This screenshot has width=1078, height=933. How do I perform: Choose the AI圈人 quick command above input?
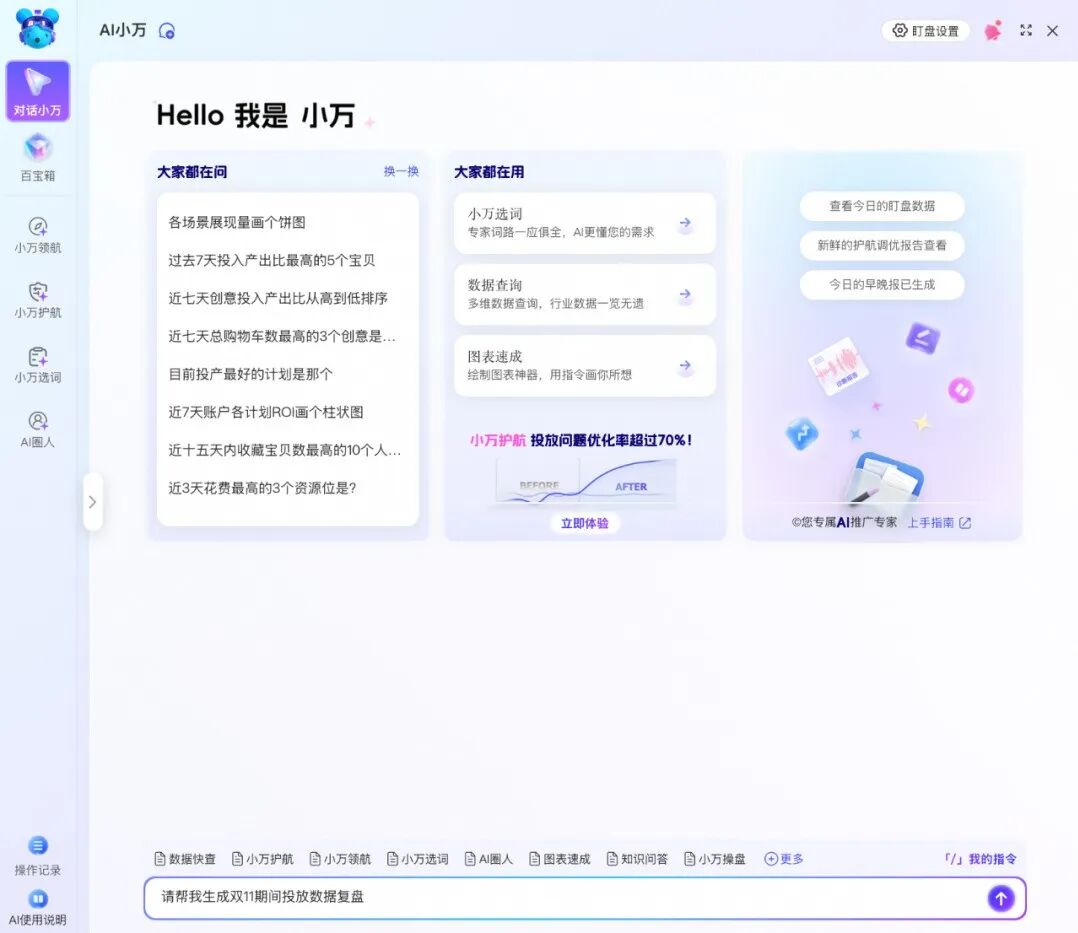point(489,859)
